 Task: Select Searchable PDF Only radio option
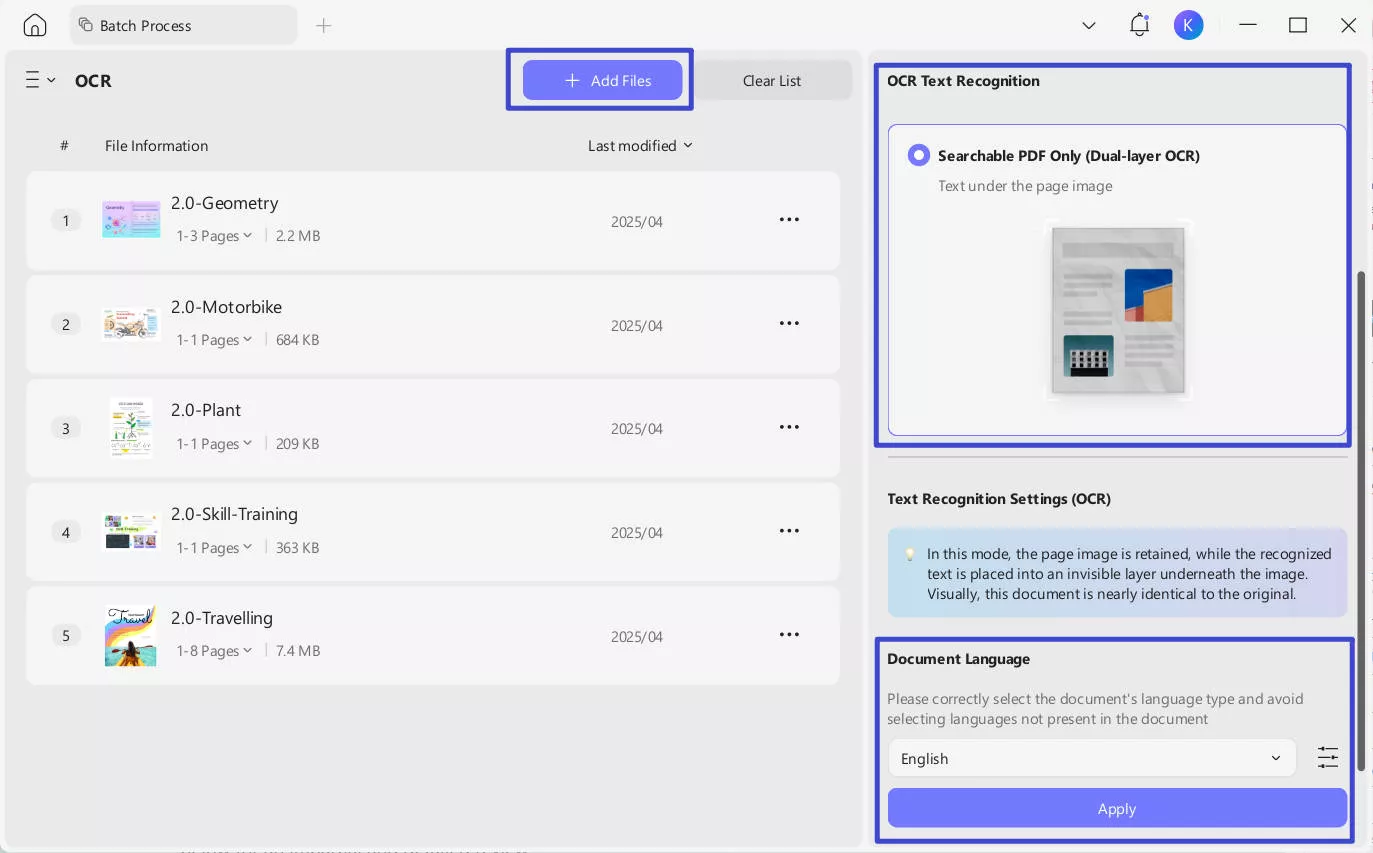tap(918, 156)
